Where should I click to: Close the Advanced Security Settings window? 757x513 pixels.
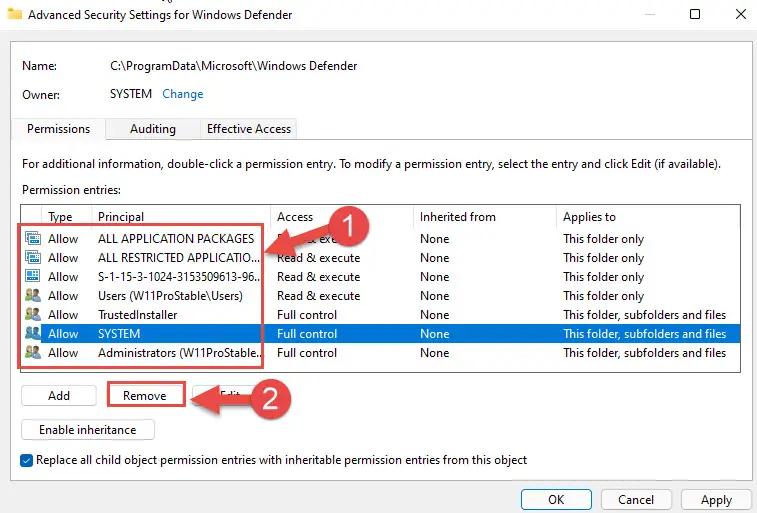[741, 14]
